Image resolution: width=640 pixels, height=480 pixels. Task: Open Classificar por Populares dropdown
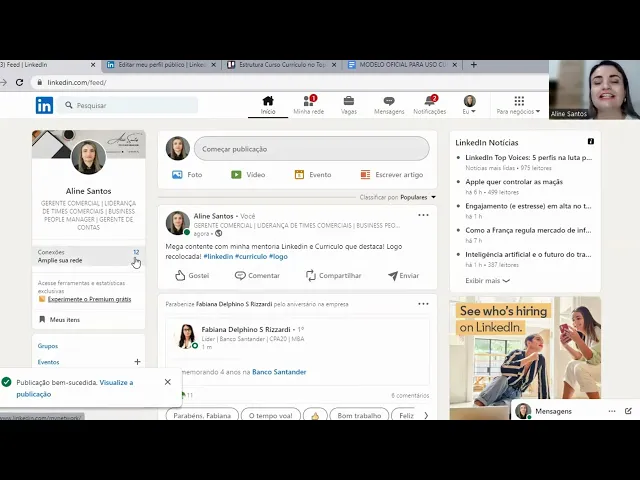point(398,197)
